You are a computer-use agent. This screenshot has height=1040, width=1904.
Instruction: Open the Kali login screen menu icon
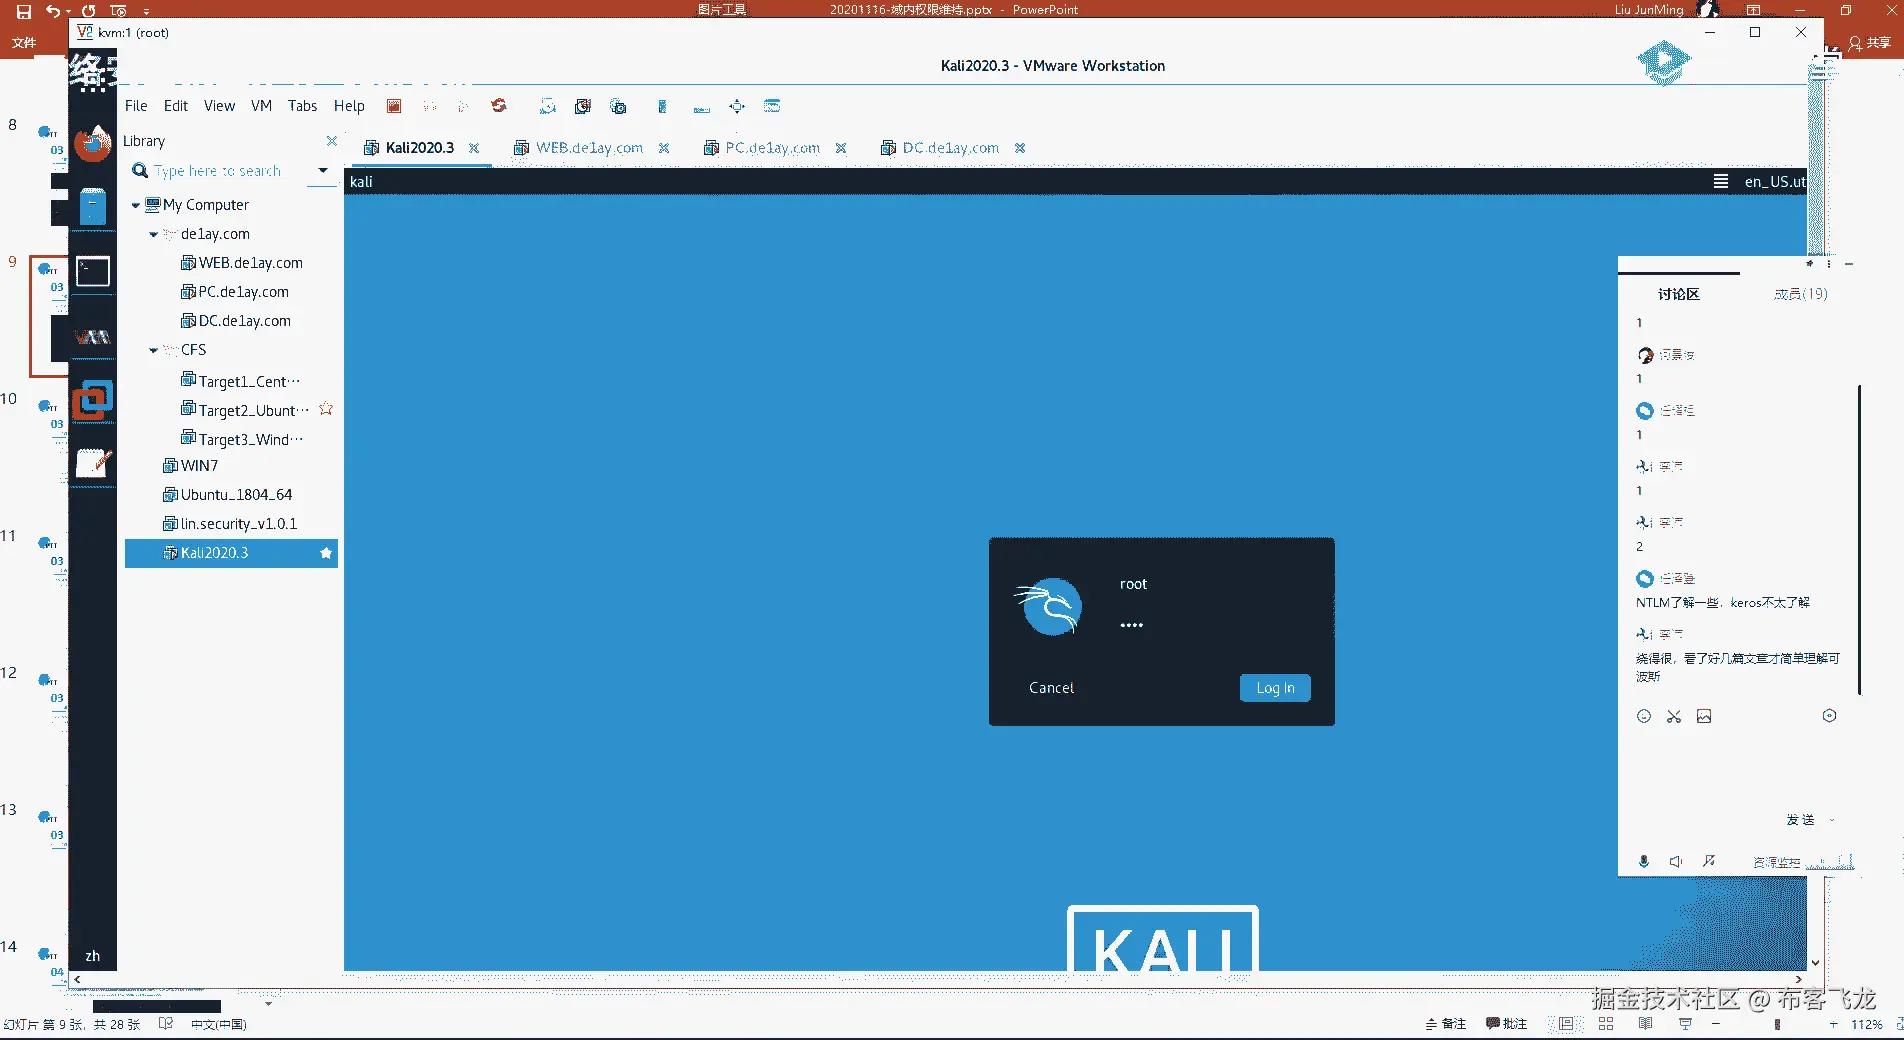click(x=1721, y=181)
